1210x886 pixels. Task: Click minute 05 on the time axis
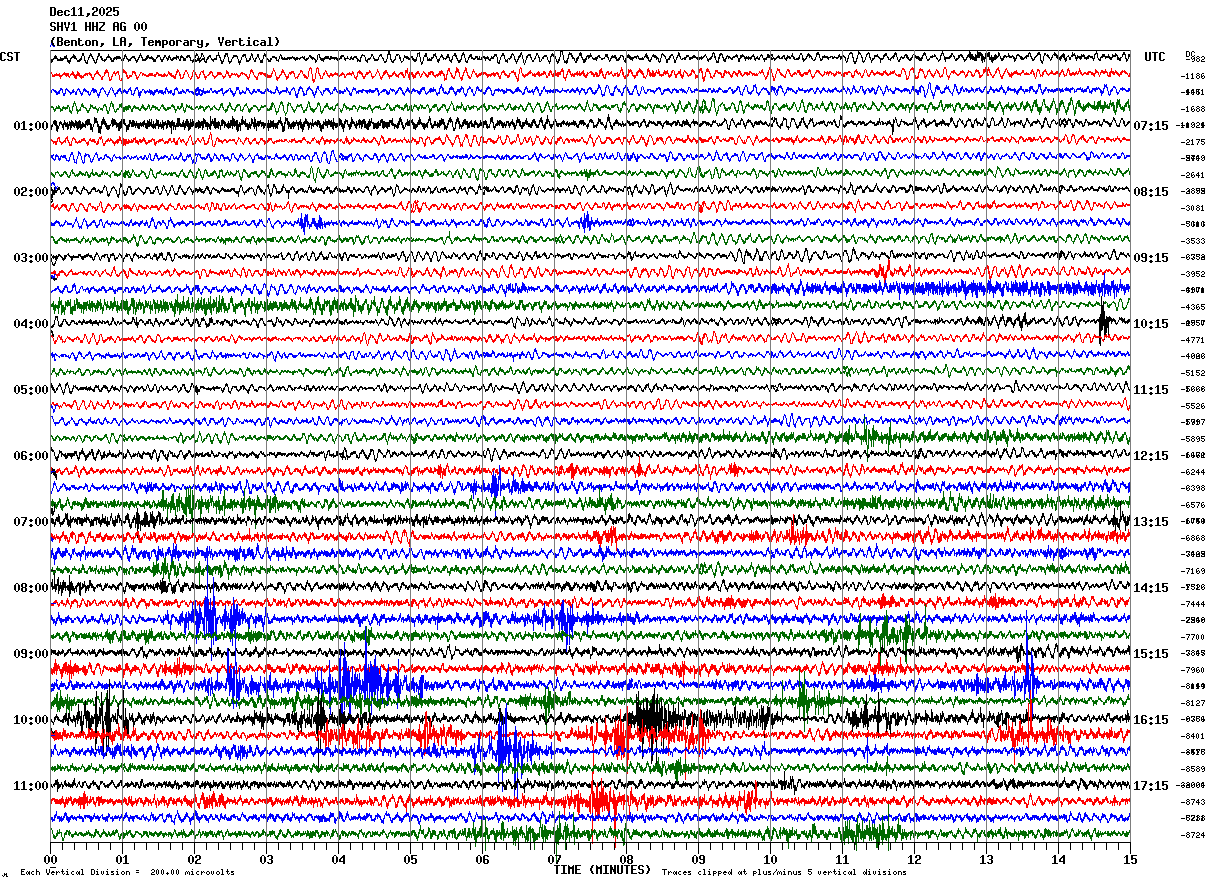[410, 859]
